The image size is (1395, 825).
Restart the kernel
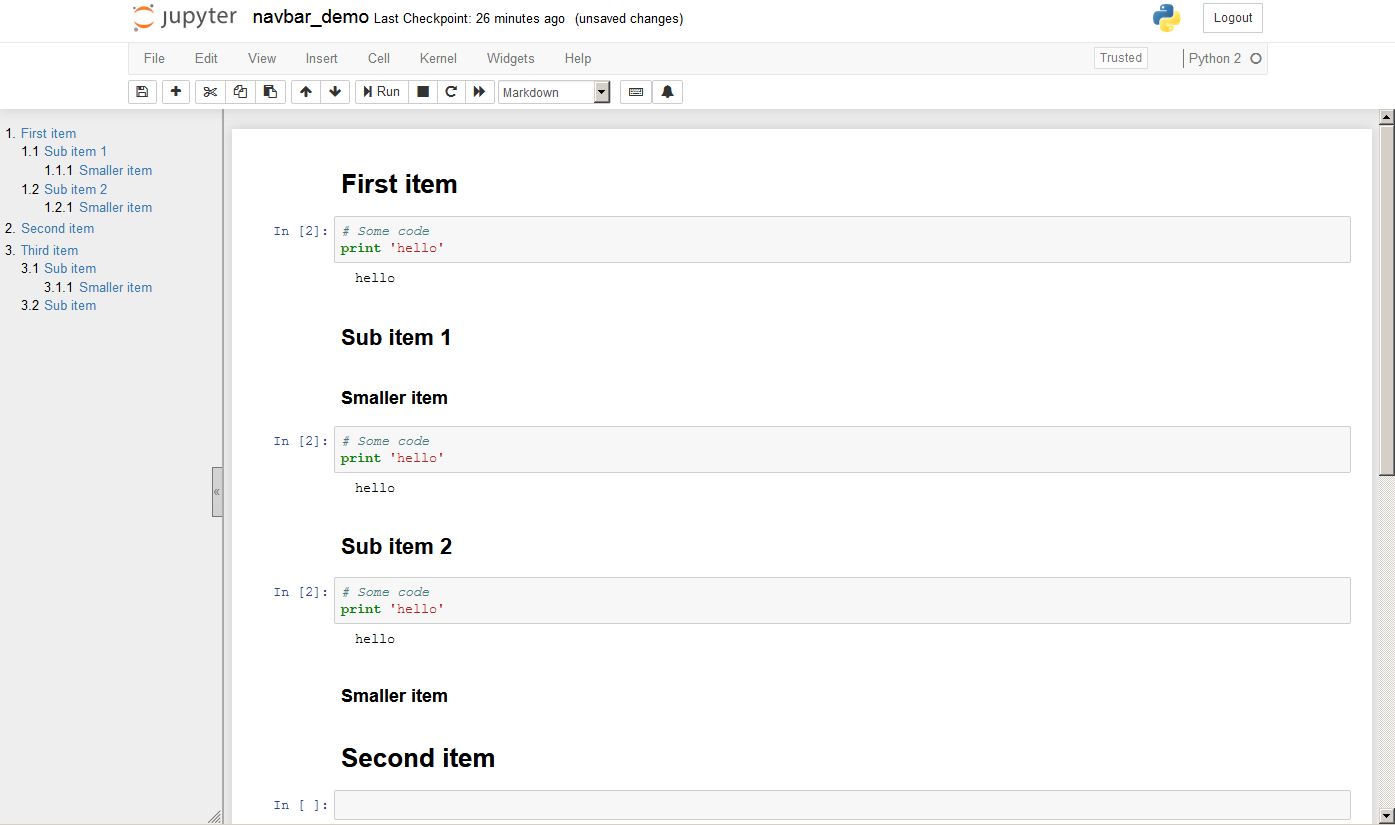(451, 91)
